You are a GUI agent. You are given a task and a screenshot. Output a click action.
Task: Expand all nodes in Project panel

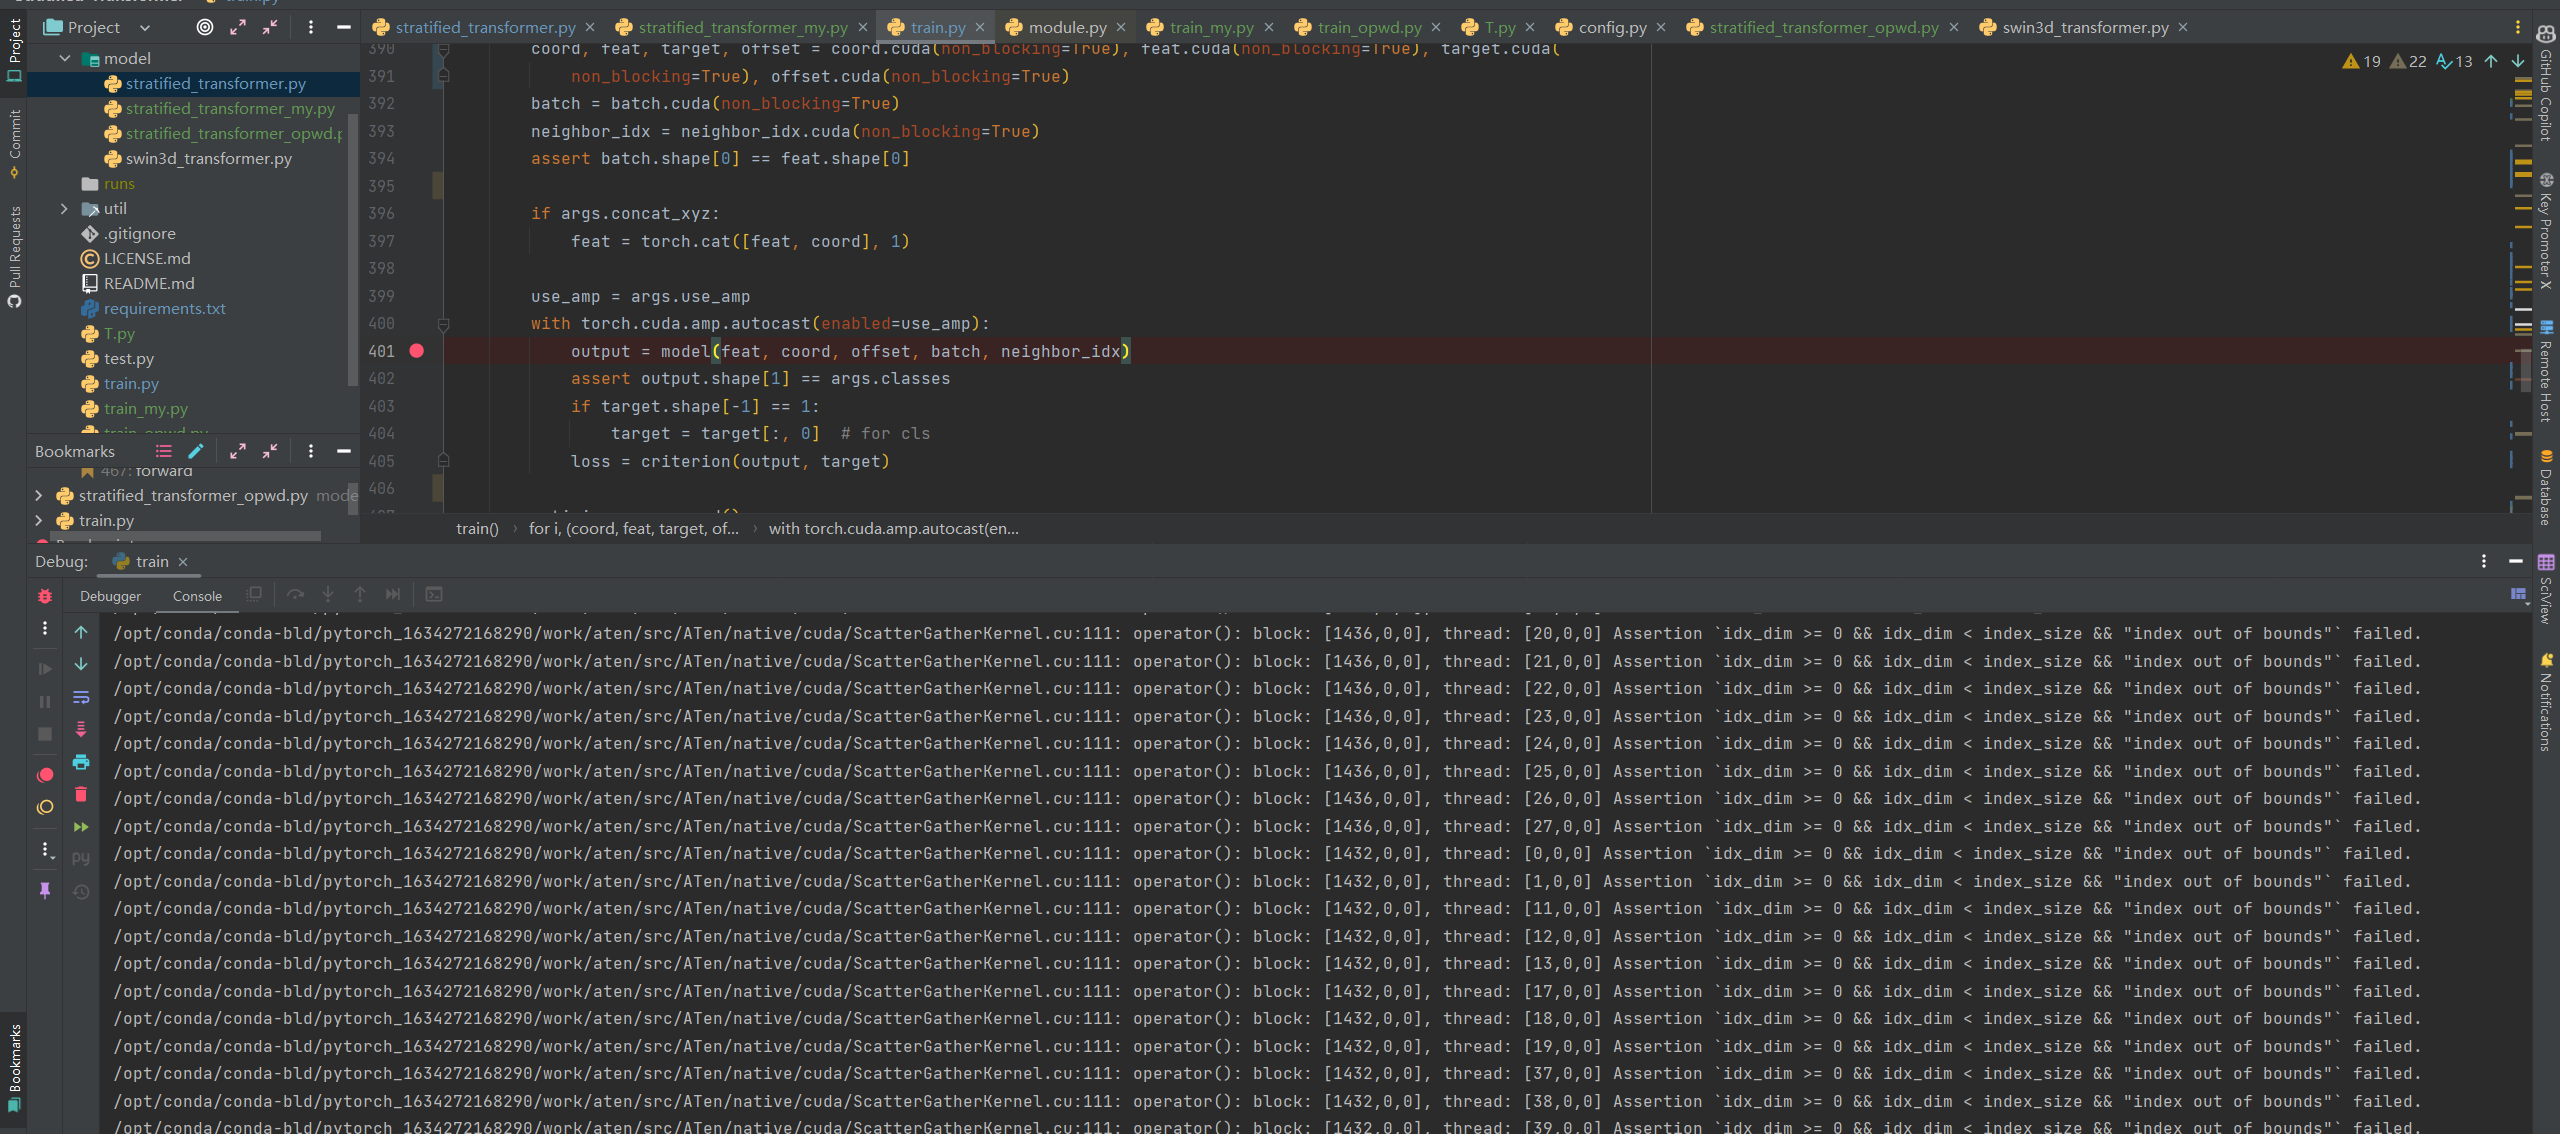pyautogui.click(x=238, y=28)
